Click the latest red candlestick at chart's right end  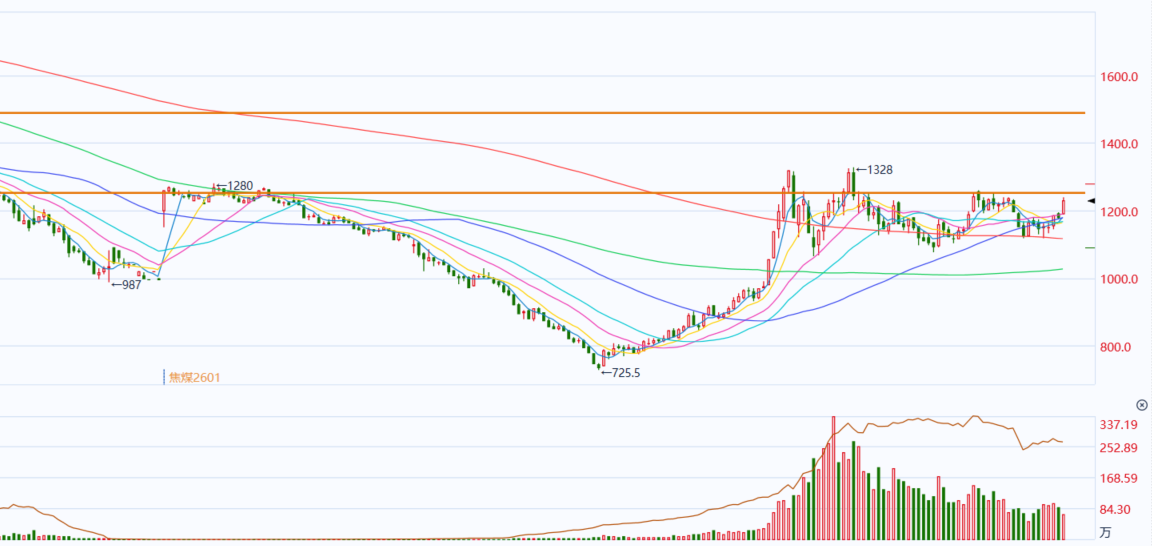click(x=1063, y=206)
